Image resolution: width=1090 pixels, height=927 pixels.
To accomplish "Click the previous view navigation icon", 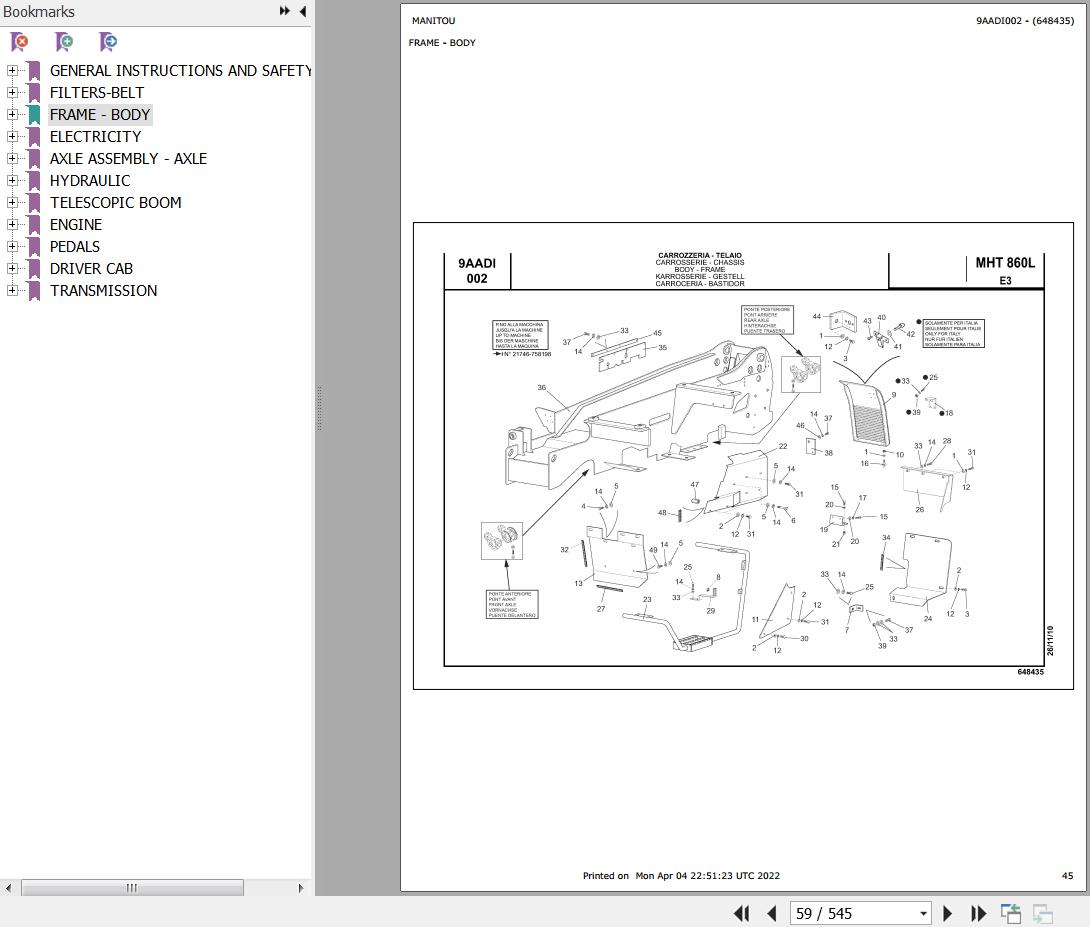I will (x=1011, y=913).
